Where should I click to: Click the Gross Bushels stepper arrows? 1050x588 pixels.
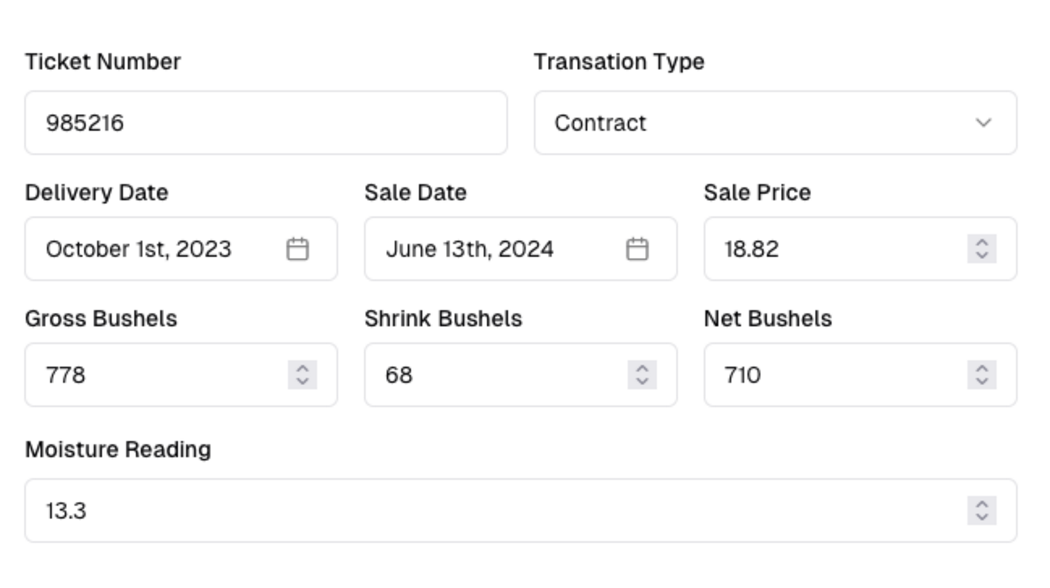click(x=302, y=375)
